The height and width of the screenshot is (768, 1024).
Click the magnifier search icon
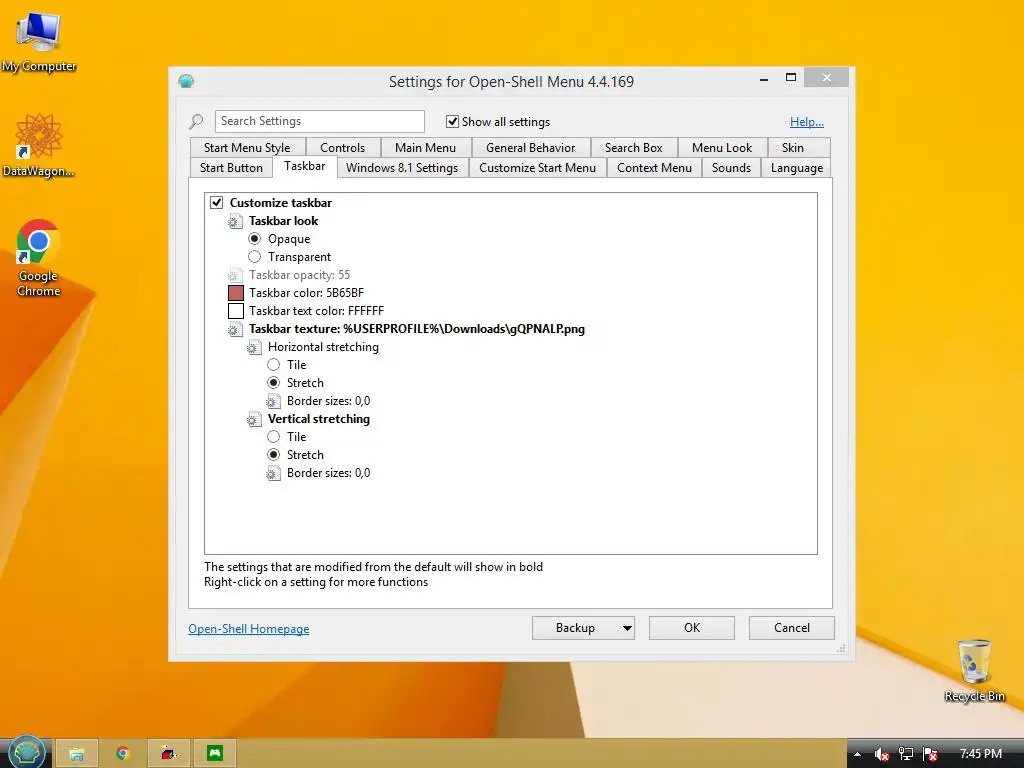coord(196,121)
